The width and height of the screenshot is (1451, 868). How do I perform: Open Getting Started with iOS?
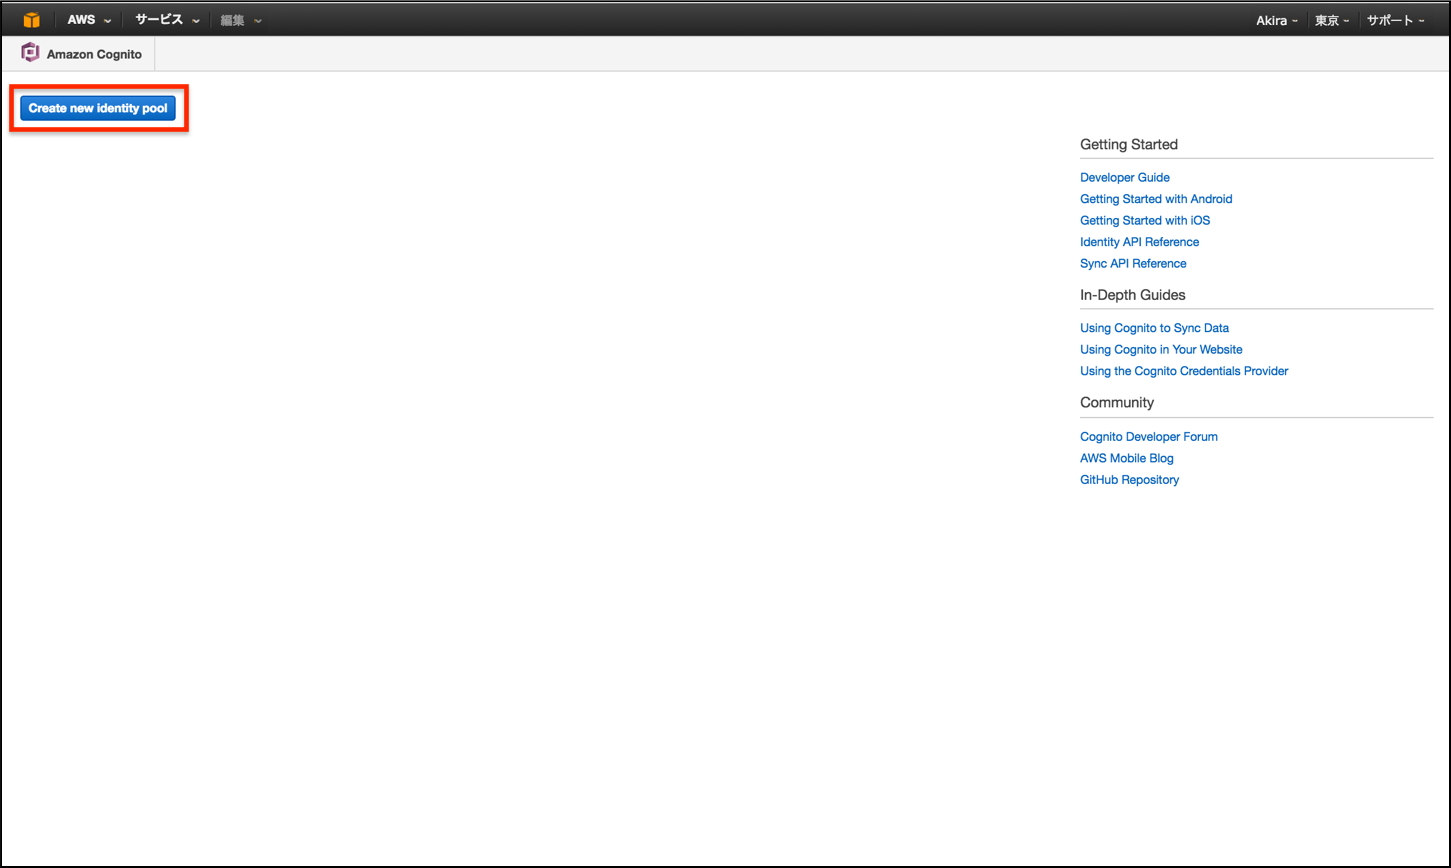pos(1144,220)
